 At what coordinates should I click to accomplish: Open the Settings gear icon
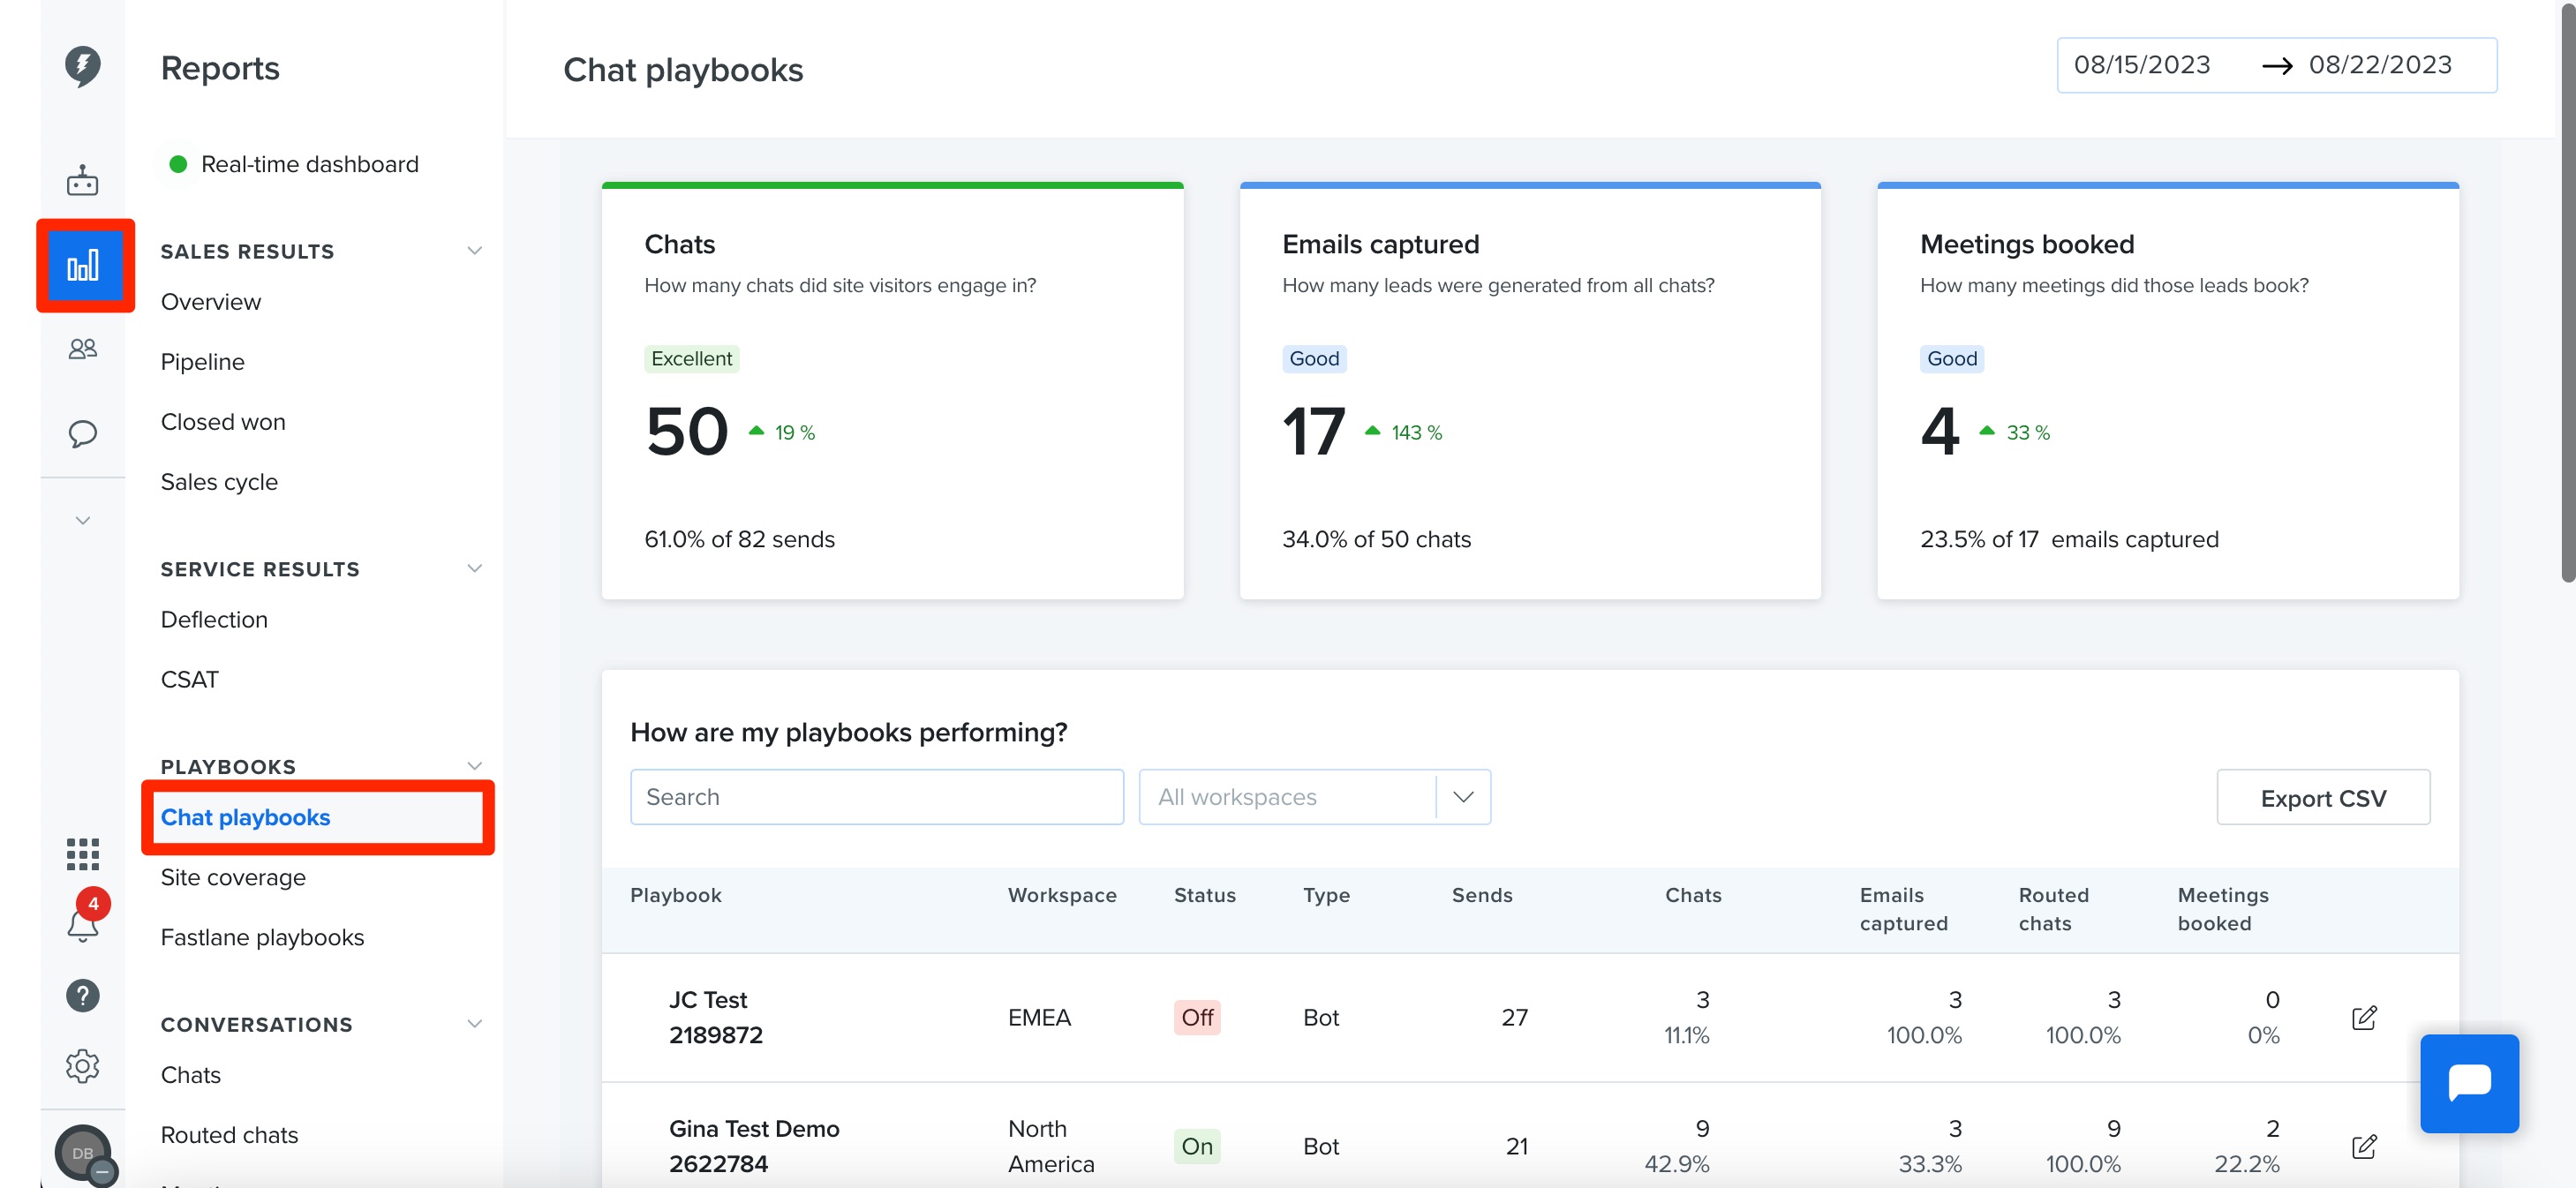pos(83,1066)
